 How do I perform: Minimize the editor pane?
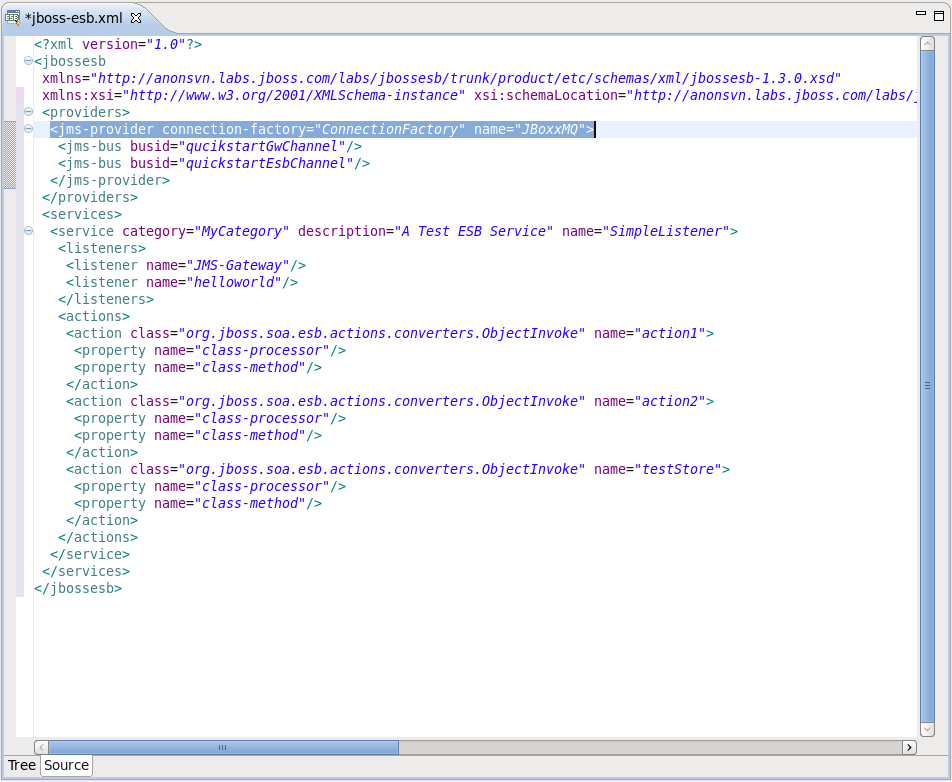point(920,14)
